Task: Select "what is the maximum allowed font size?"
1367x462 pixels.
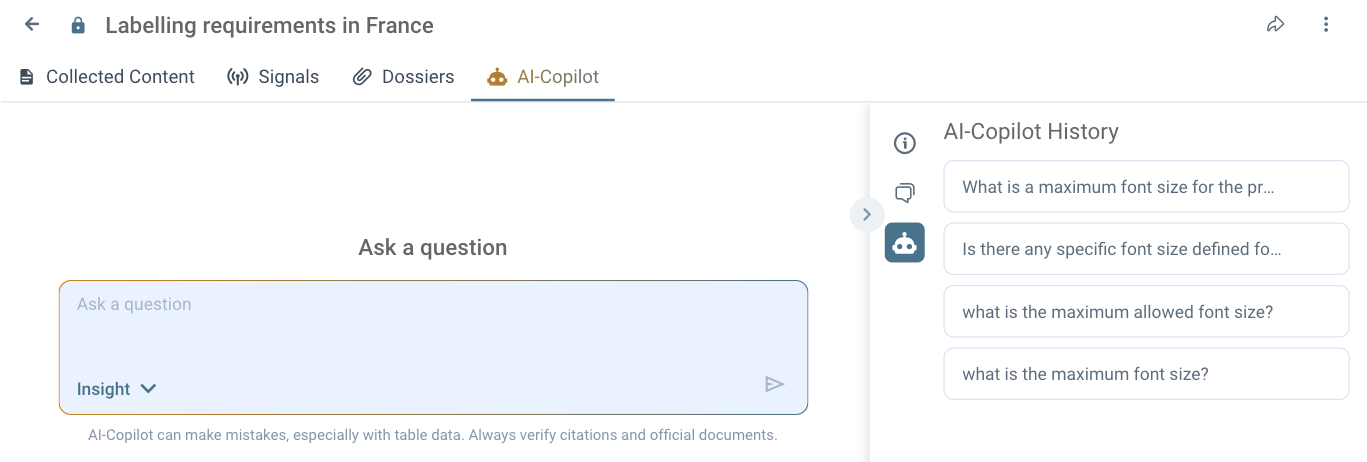Action: (1146, 312)
